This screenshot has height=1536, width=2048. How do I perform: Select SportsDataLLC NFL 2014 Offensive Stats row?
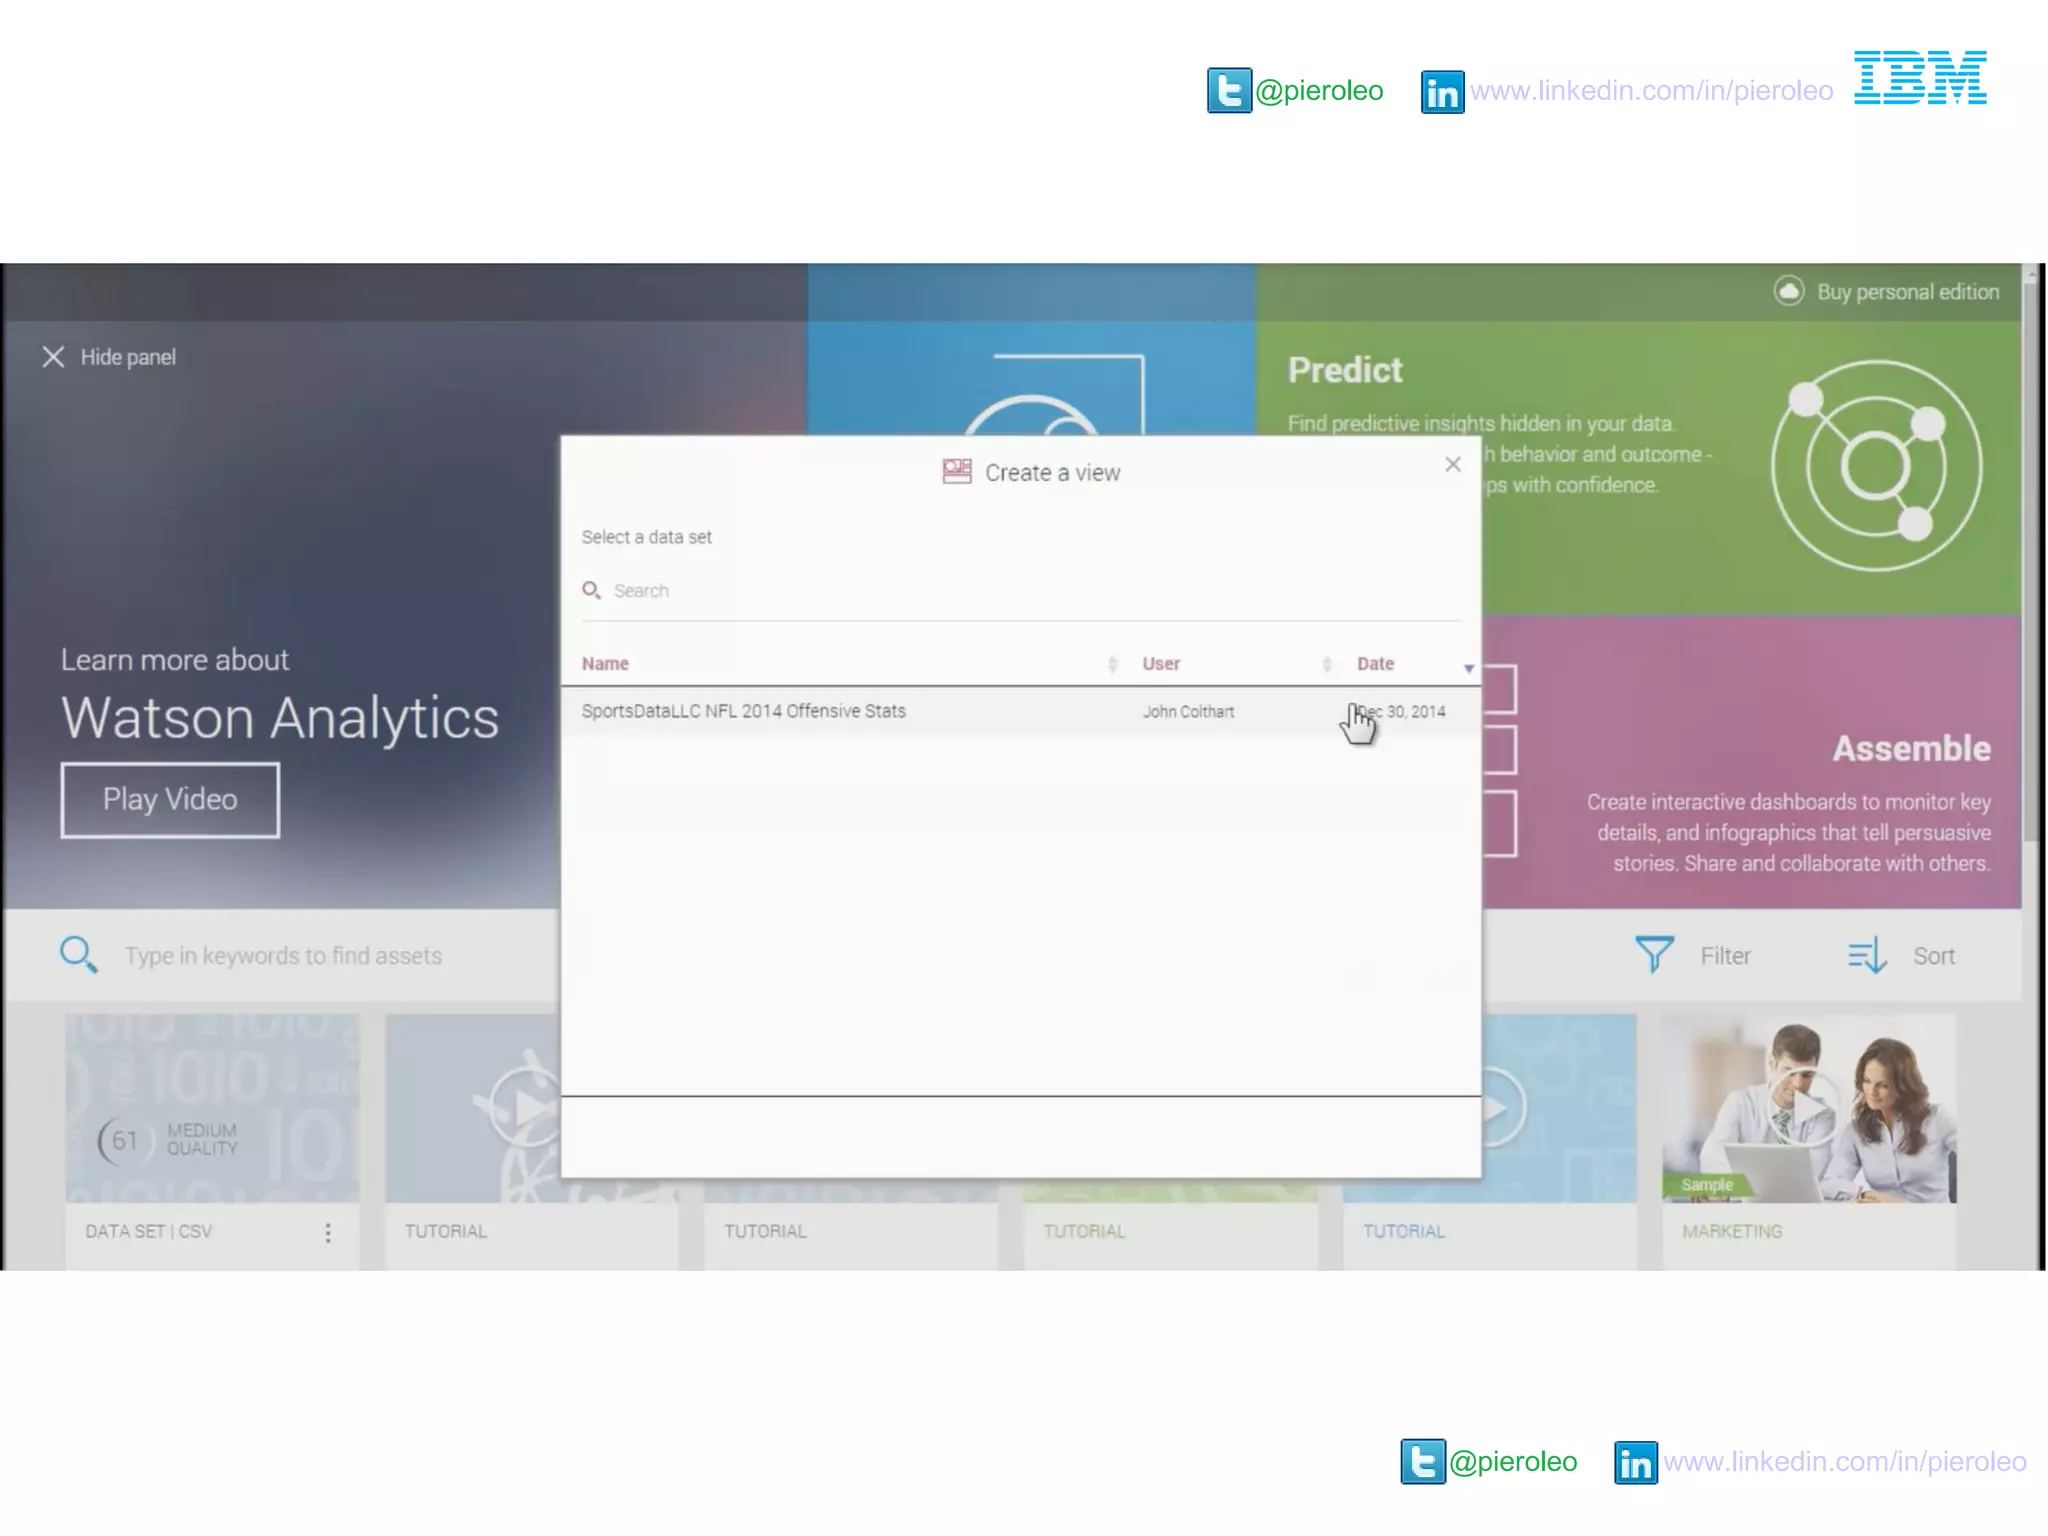point(744,711)
